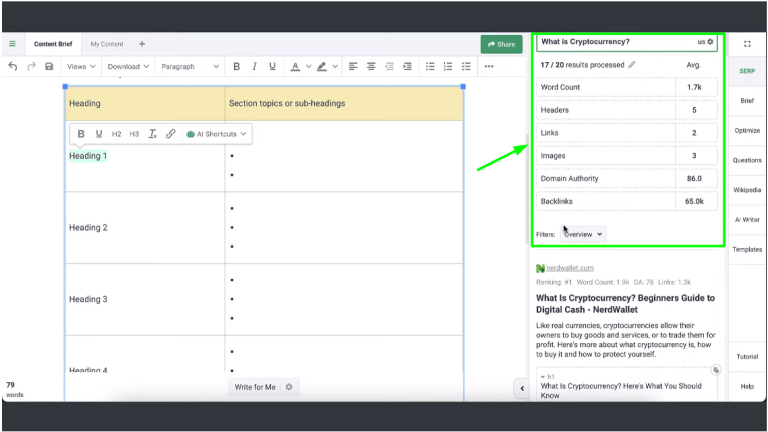
Task: Open the Brief sidebar tab
Action: coord(747,100)
